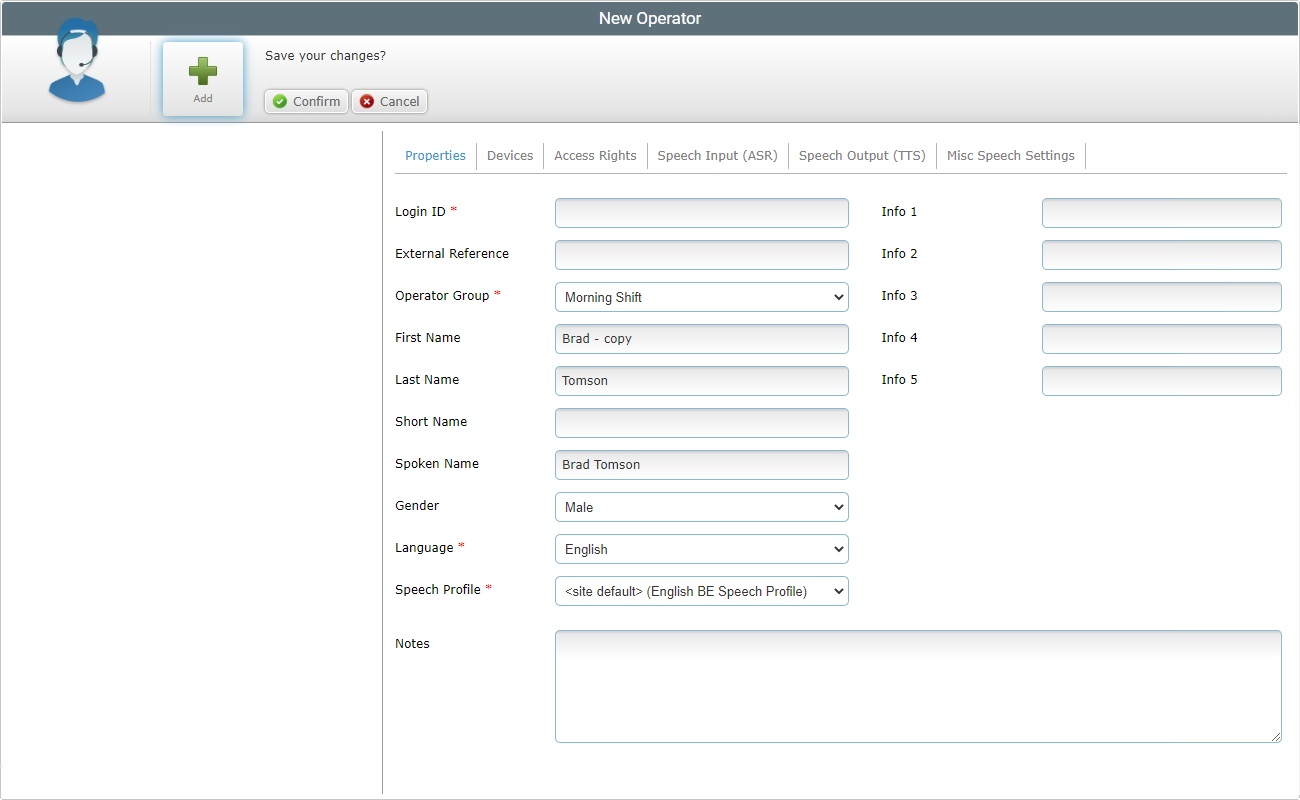Open the Speech Profile dropdown

pos(701,591)
